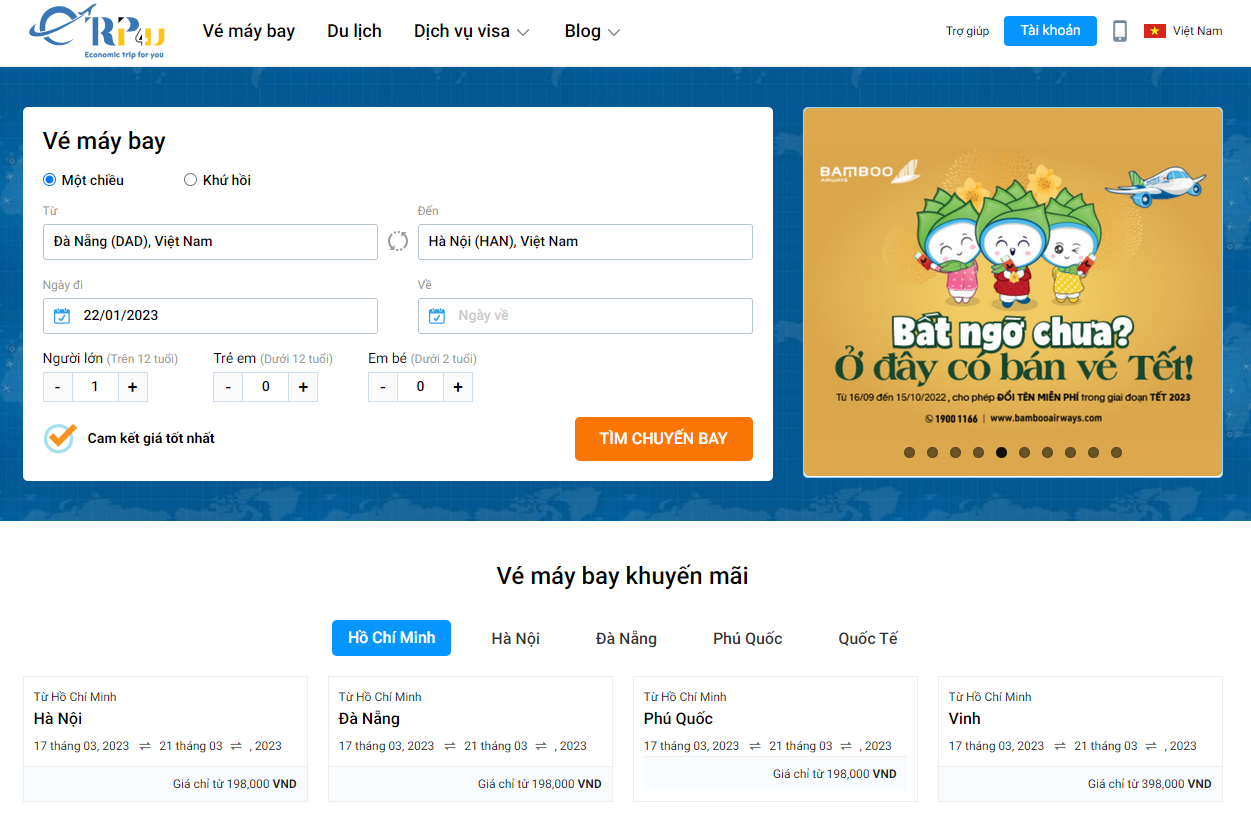Click the TÌM CHUYẾN BAY button
The width and height of the screenshot is (1251, 814).
pos(663,438)
